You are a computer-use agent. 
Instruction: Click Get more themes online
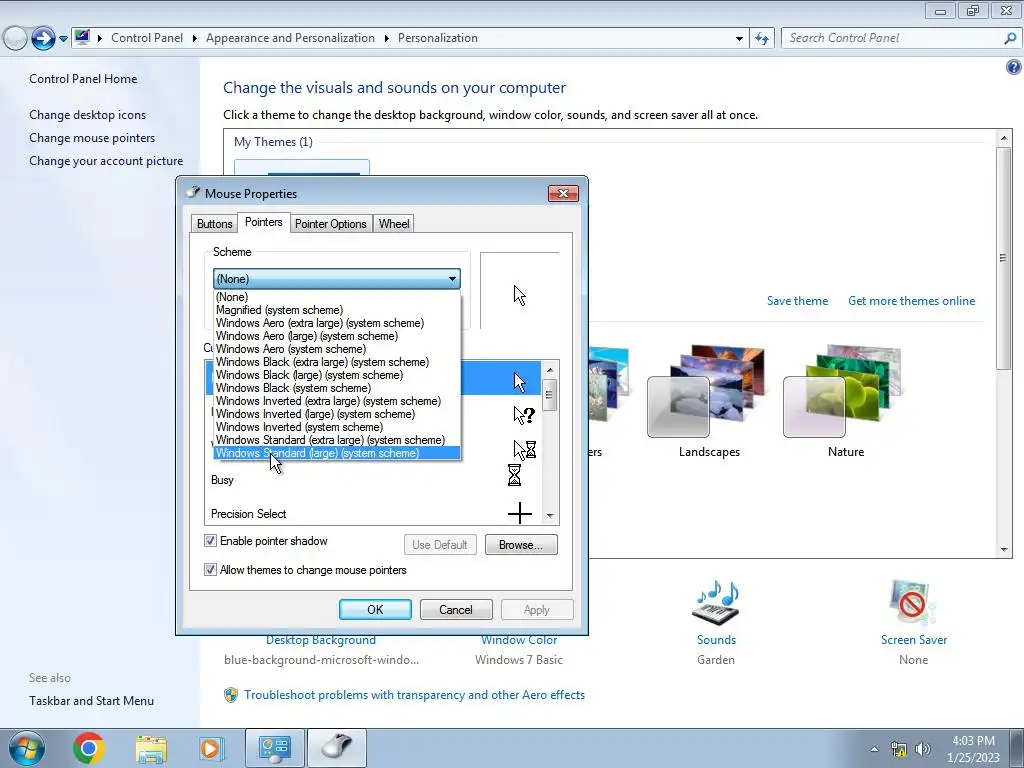pyautogui.click(x=911, y=300)
